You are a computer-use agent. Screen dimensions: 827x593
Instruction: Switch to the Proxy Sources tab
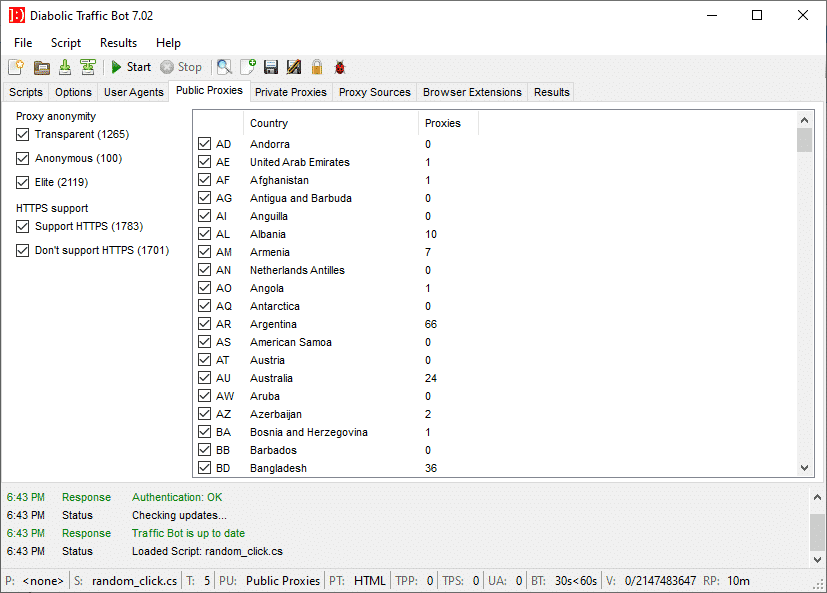click(x=374, y=92)
